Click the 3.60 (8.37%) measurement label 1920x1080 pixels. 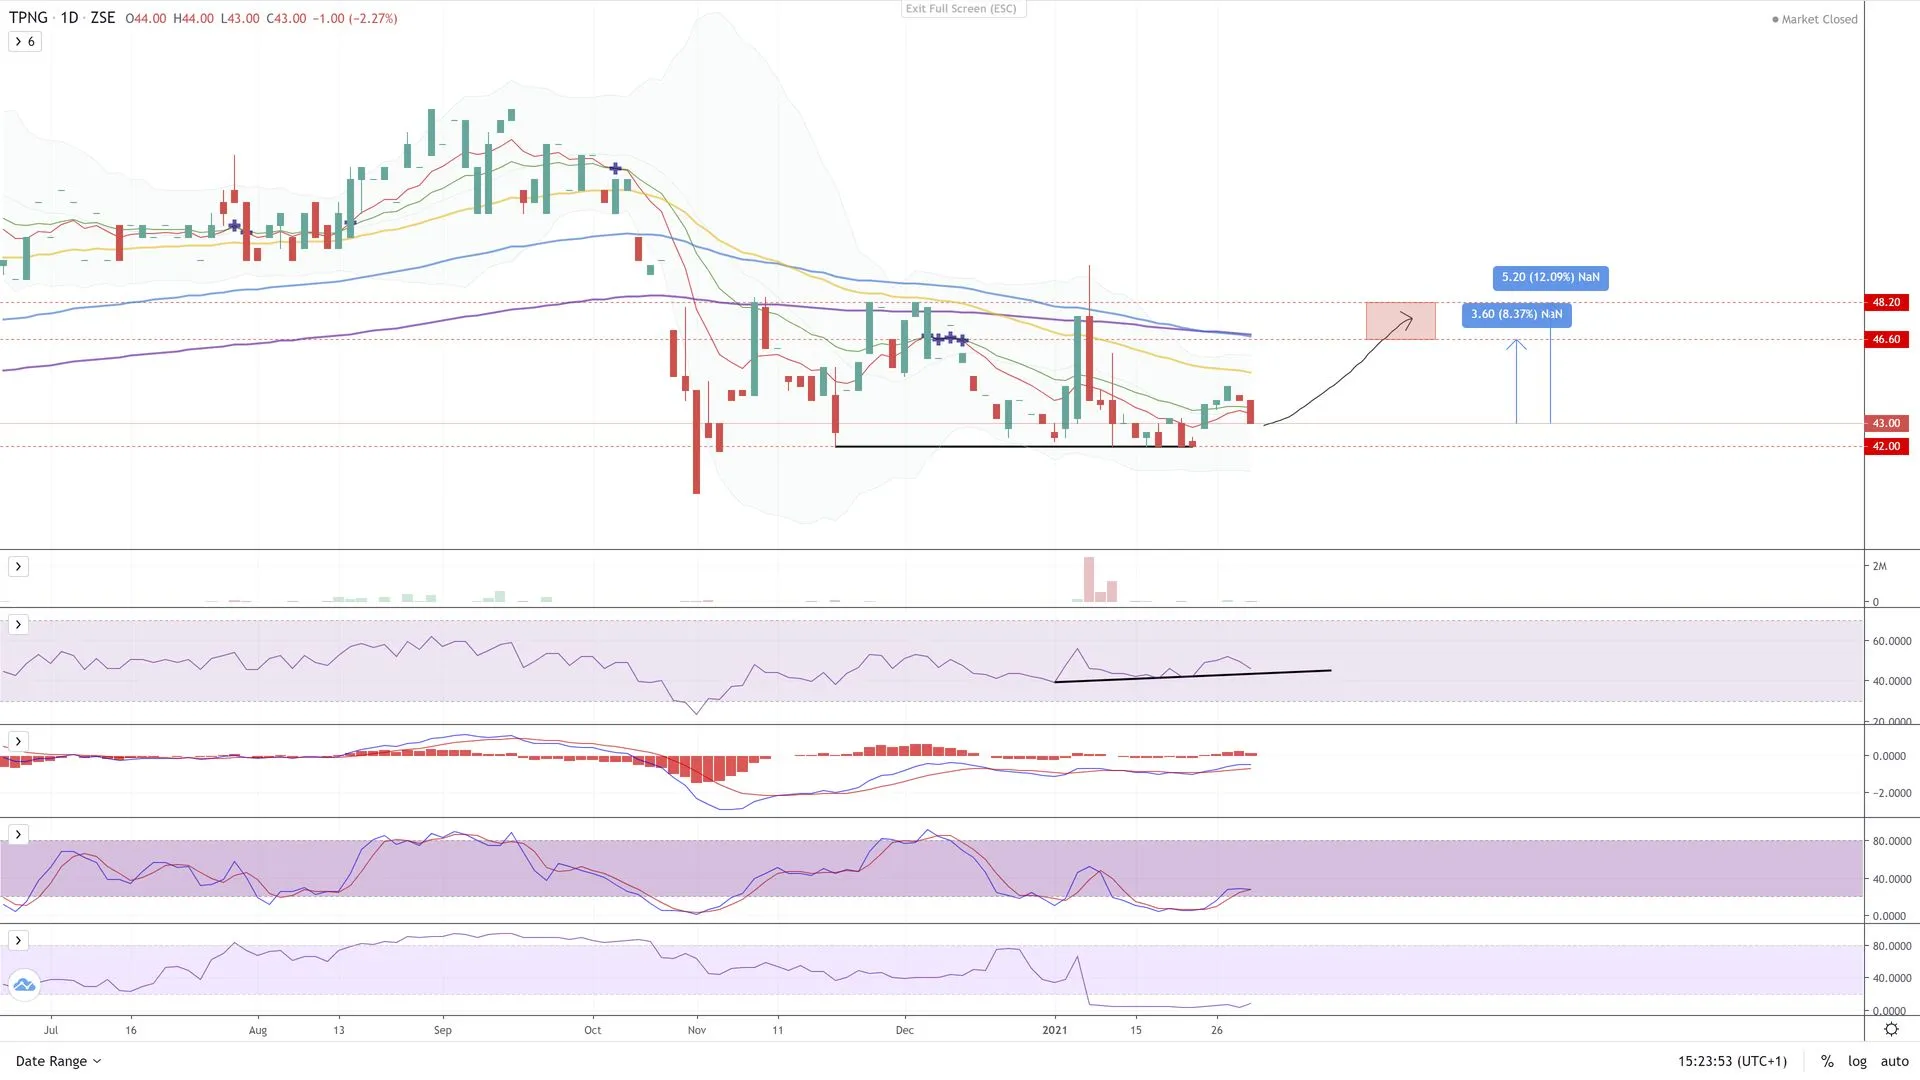coord(1516,315)
